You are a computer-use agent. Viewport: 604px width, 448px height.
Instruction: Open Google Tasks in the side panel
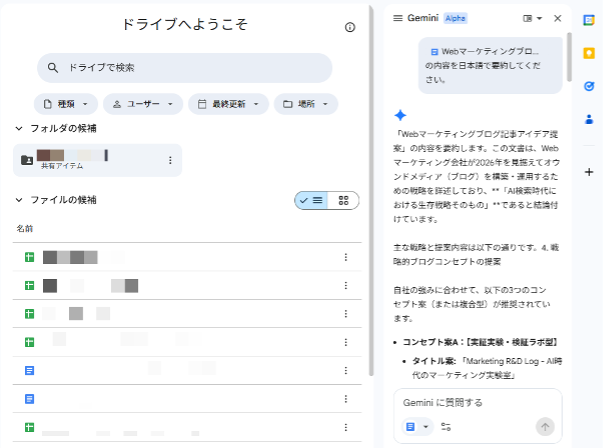click(589, 86)
